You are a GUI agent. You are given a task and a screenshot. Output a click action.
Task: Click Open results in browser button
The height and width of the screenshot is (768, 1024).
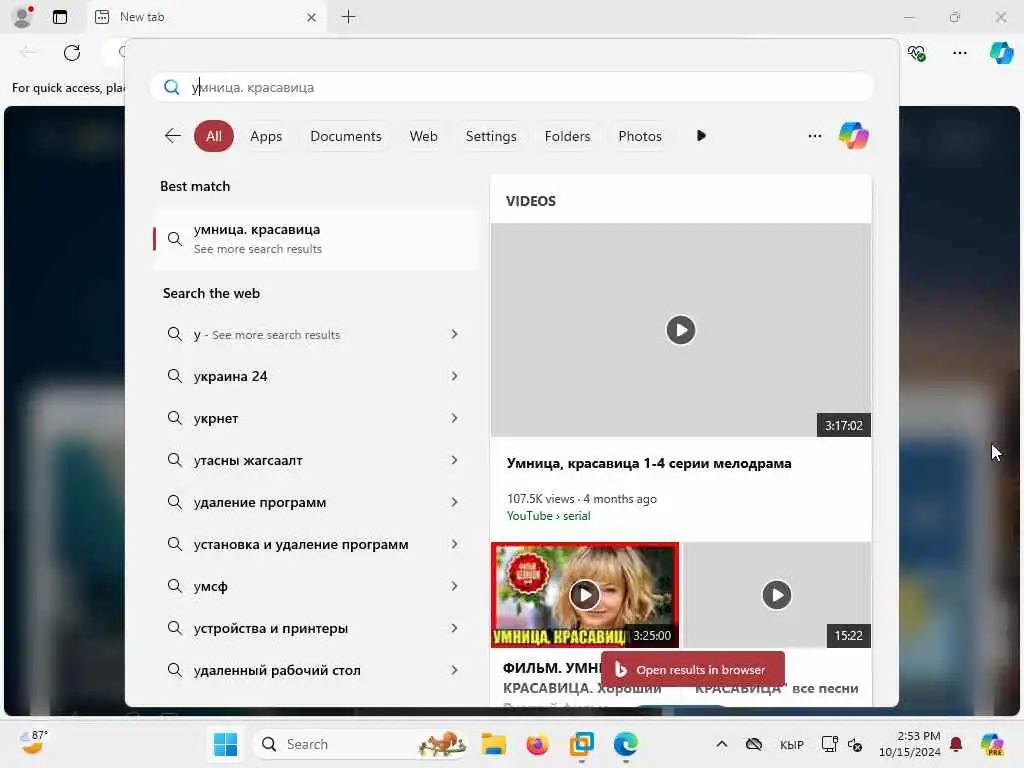coord(693,669)
